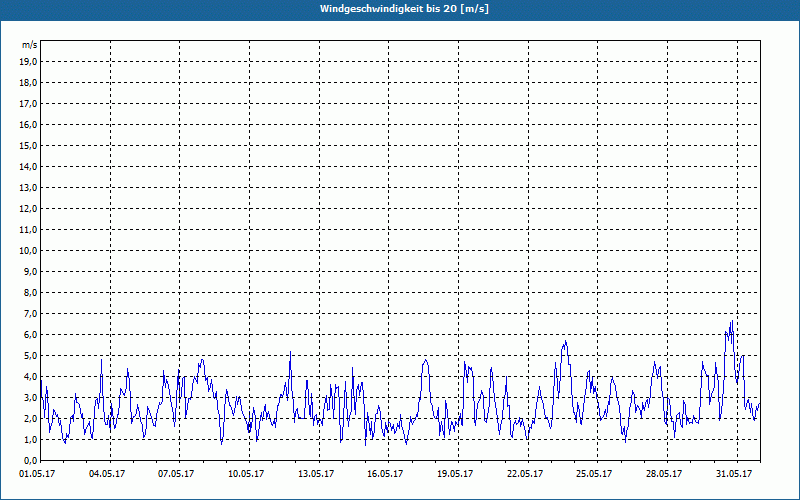Click the 6,0 y-axis value
The height and width of the screenshot is (500, 800).
click(x=30, y=335)
